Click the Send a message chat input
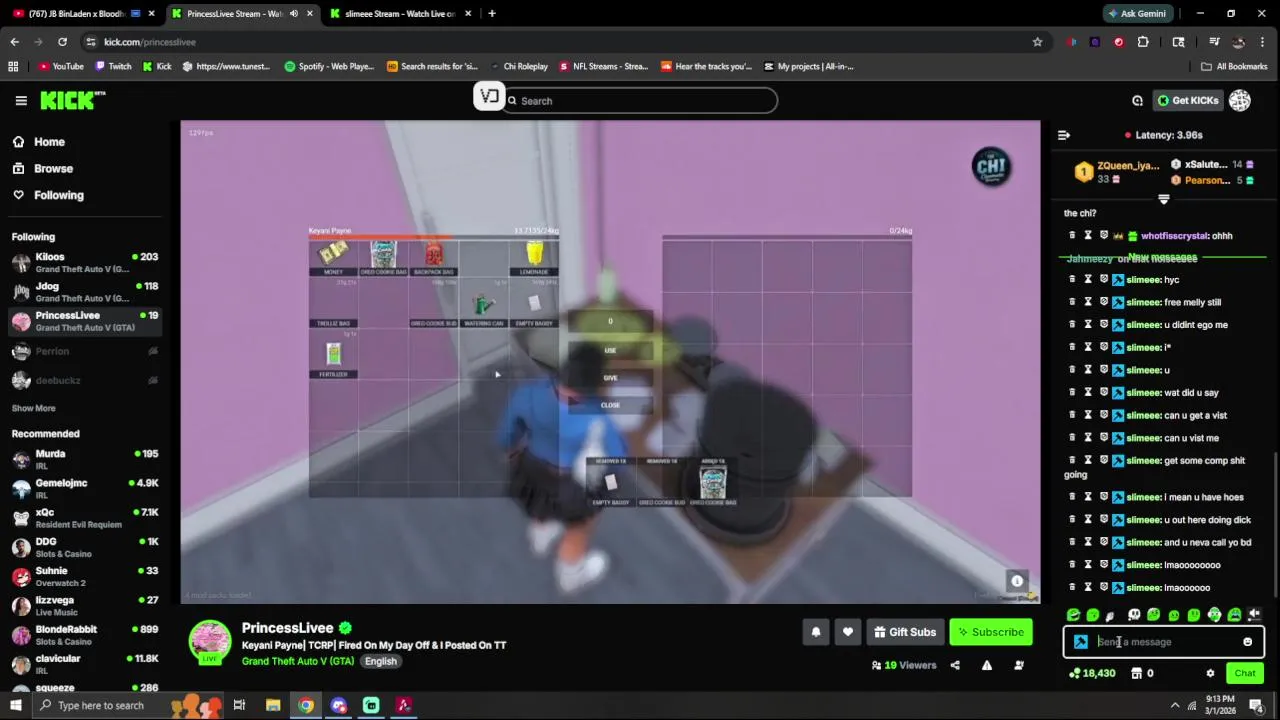The width and height of the screenshot is (1280, 720). click(1165, 642)
